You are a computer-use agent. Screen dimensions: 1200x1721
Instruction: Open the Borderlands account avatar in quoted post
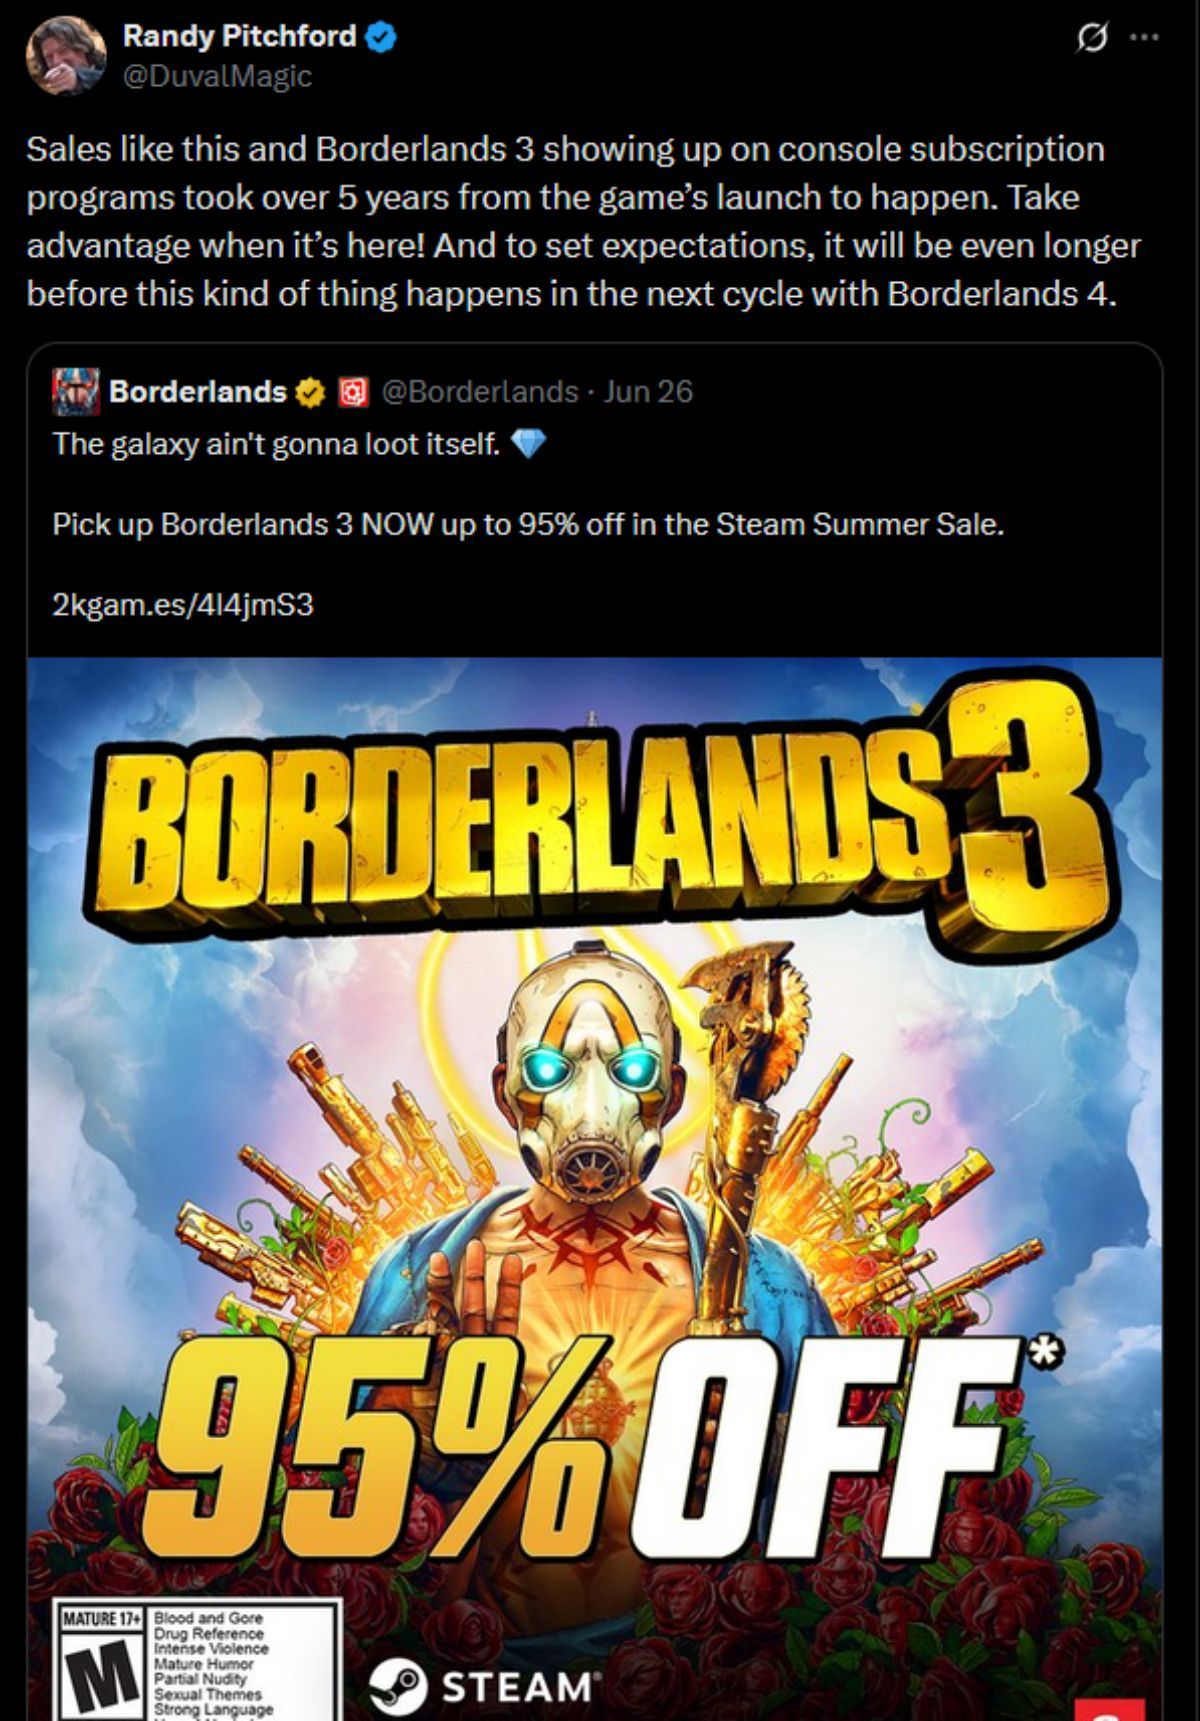pyautogui.click(x=77, y=391)
